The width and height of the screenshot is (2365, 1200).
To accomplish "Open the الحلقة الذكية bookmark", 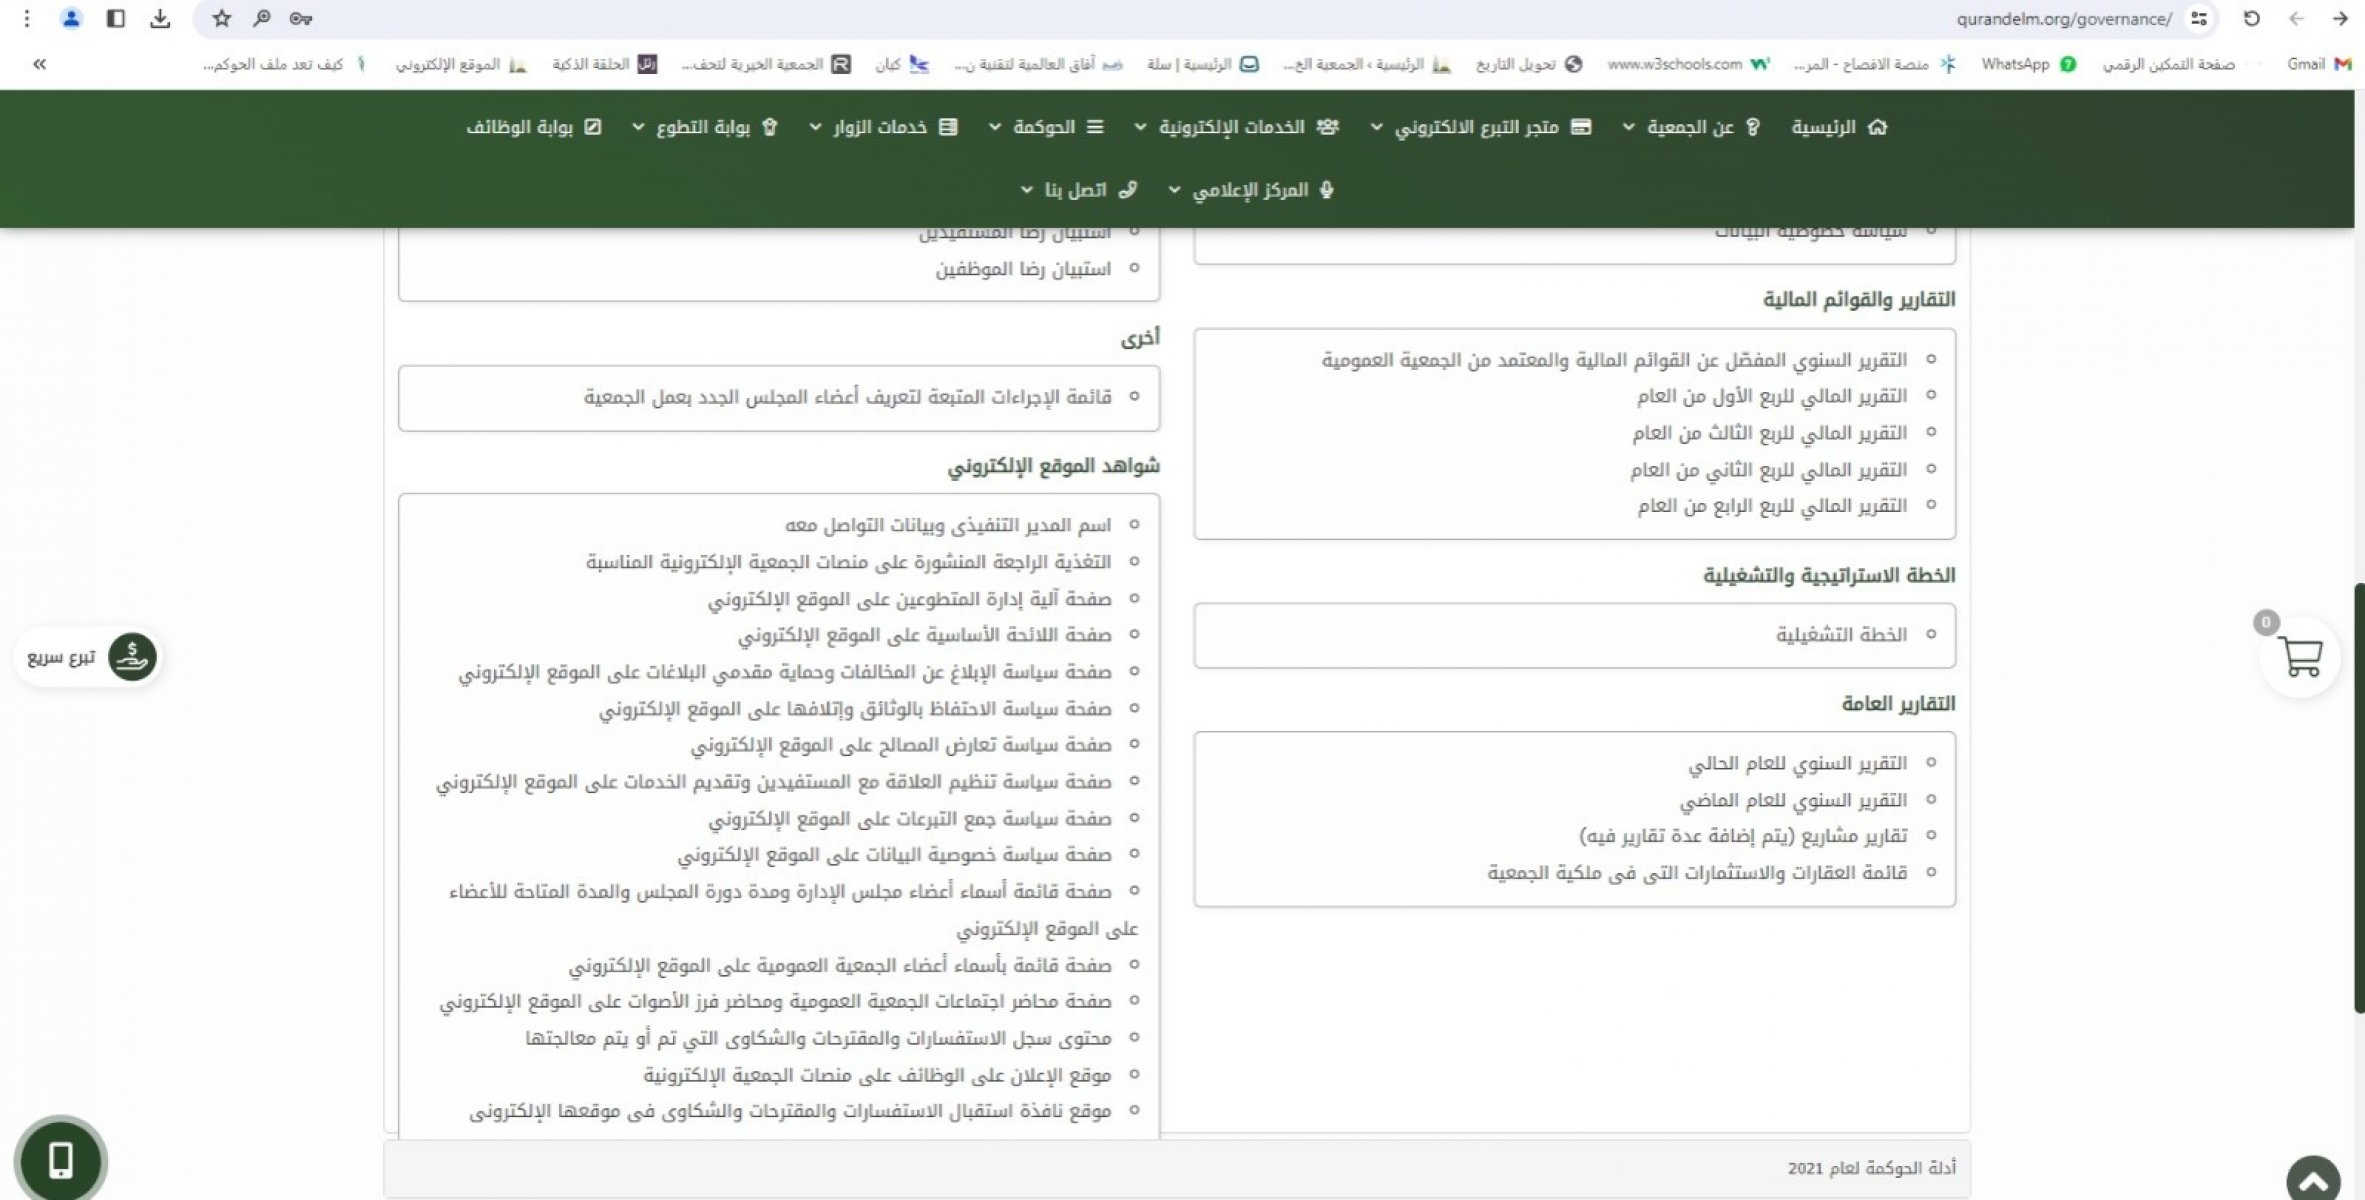I will click(604, 64).
